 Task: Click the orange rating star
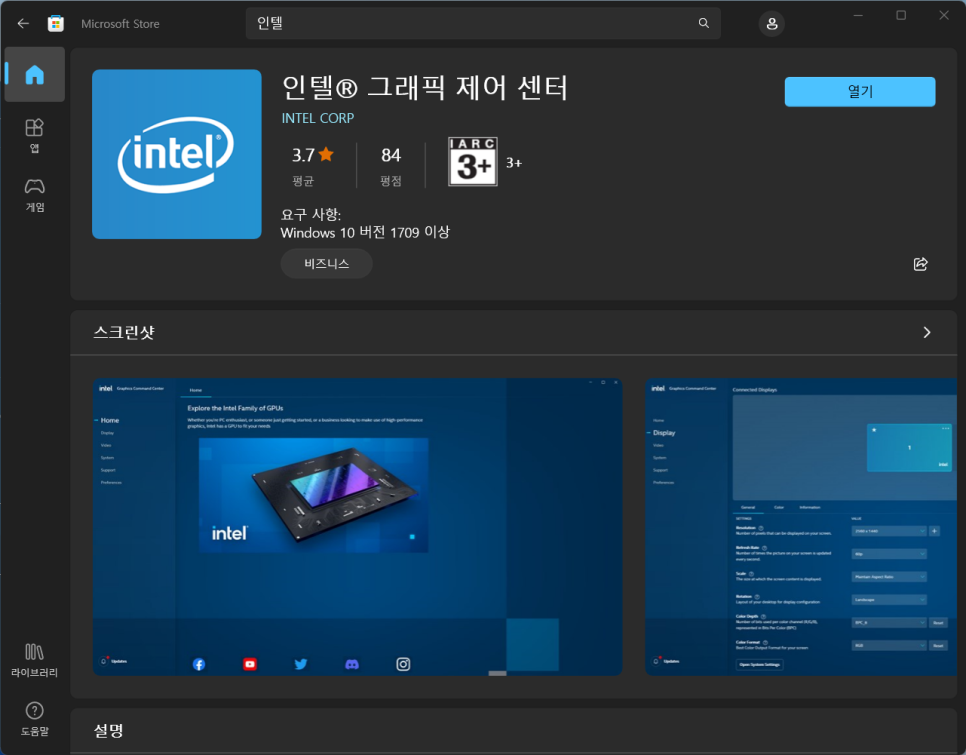[x=326, y=154]
